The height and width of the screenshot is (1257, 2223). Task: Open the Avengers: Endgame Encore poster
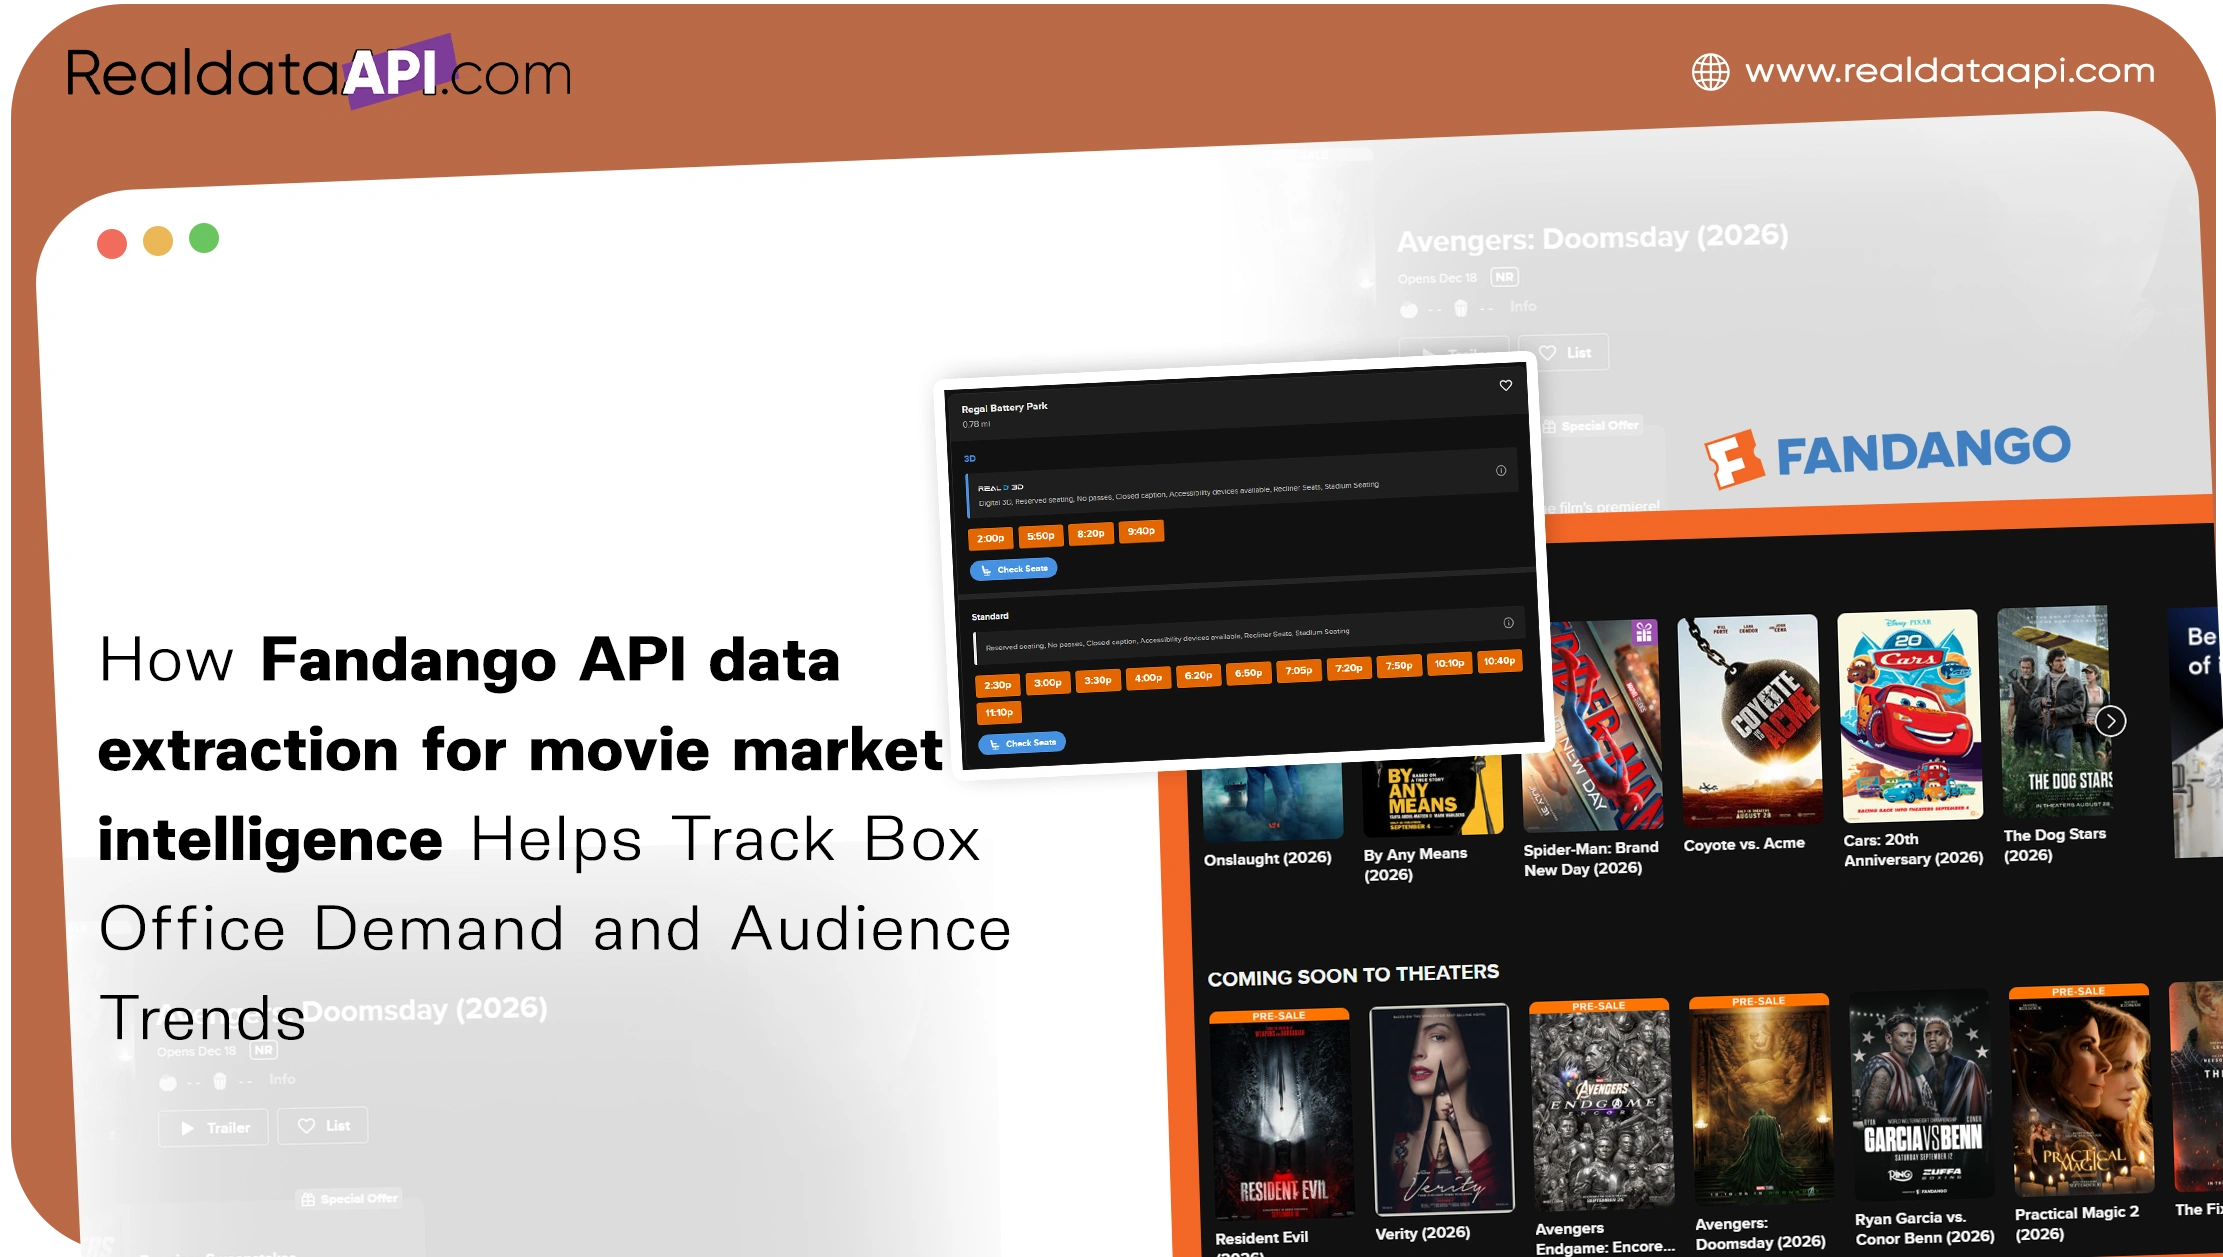pos(1601,1104)
